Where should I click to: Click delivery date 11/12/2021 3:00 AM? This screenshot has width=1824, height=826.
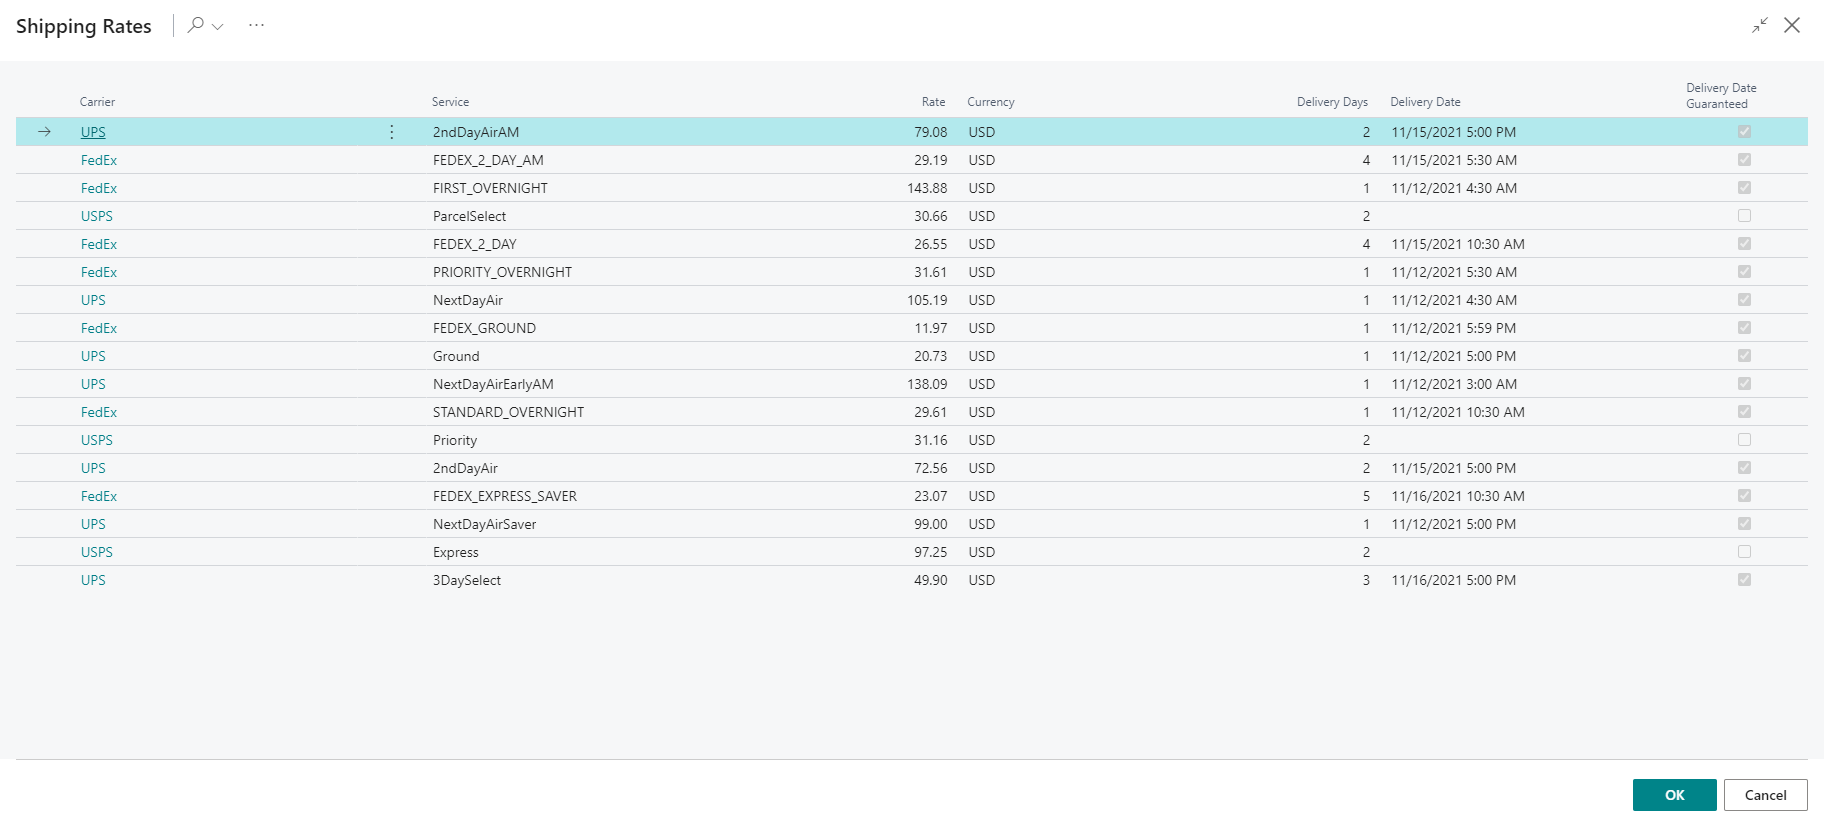[1454, 384]
